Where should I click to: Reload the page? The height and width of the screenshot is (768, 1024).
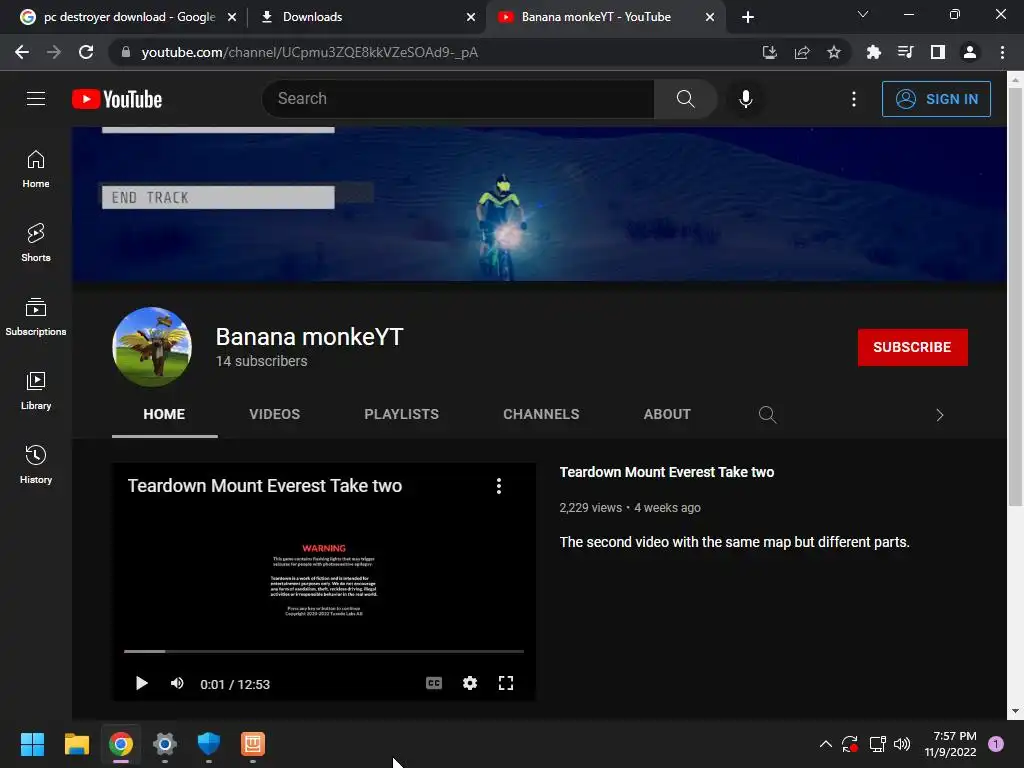pyautogui.click(x=86, y=52)
